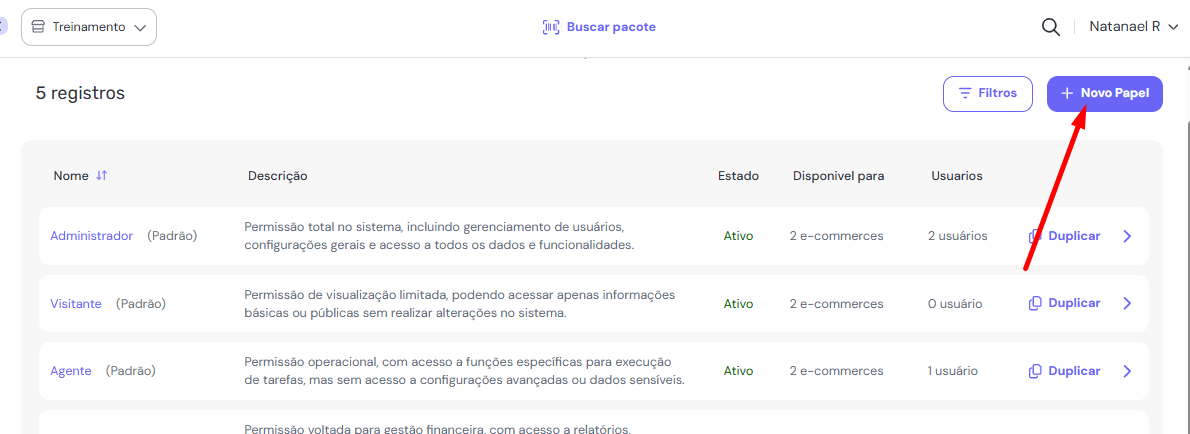The width and height of the screenshot is (1190, 434).
Task: Select the Buscar pacote link
Action: point(611,27)
